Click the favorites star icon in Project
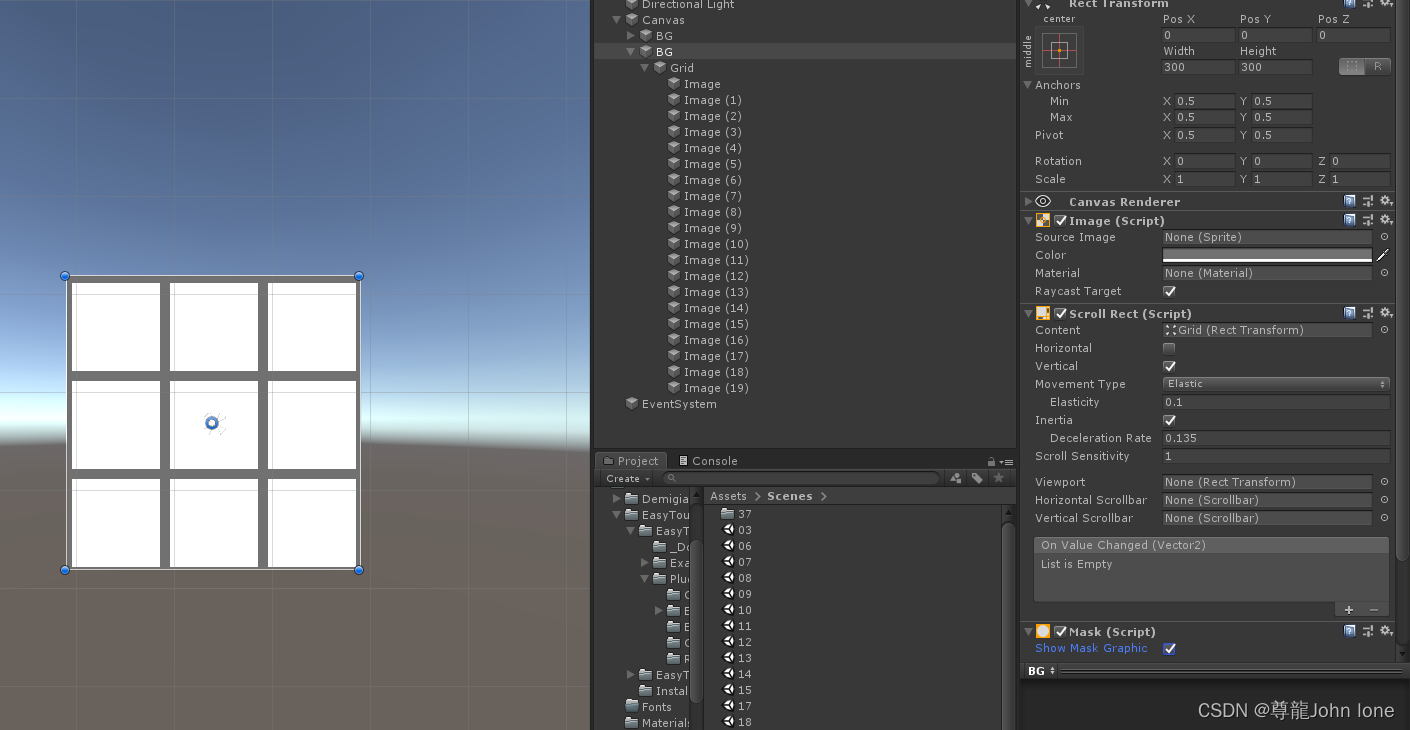Image resolution: width=1410 pixels, height=730 pixels. click(998, 478)
